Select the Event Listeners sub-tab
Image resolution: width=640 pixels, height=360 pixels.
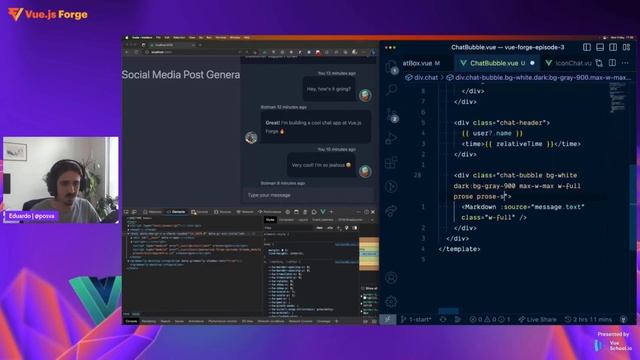(322, 220)
